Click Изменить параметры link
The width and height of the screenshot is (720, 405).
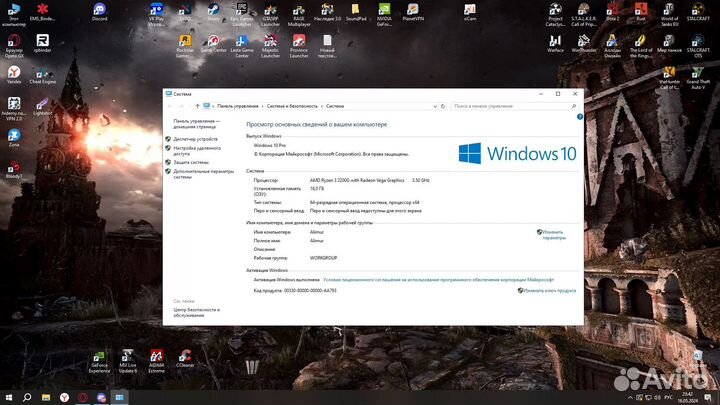click(554, 235)
